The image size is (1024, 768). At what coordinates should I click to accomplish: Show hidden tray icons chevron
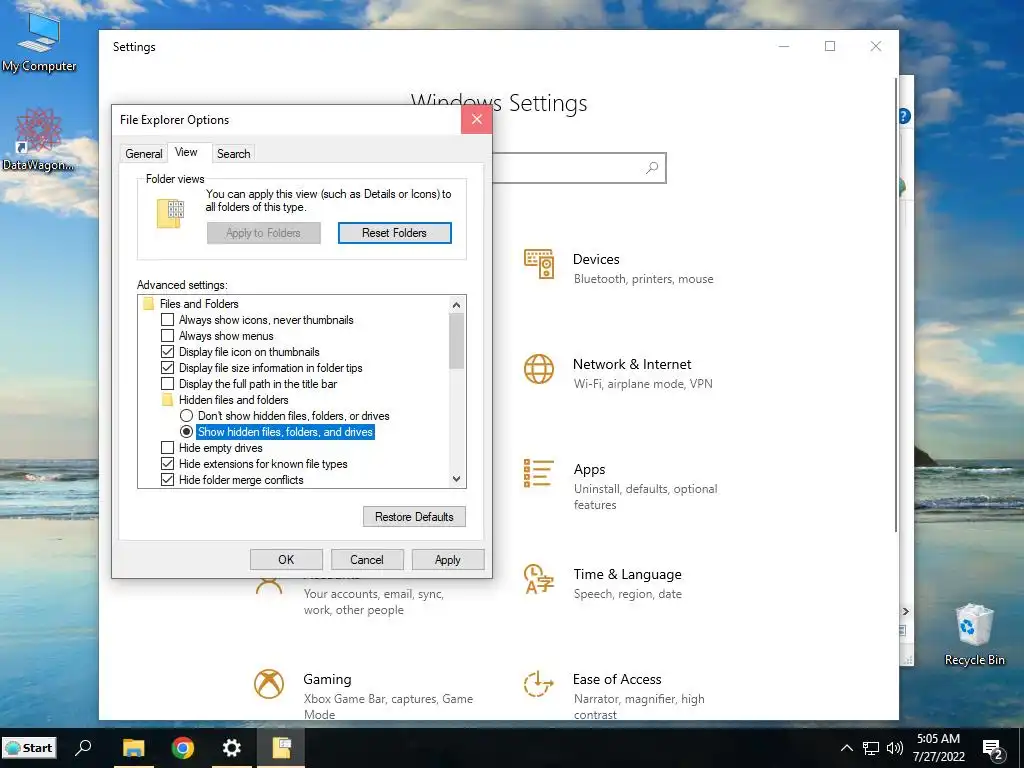click(846, 748)
